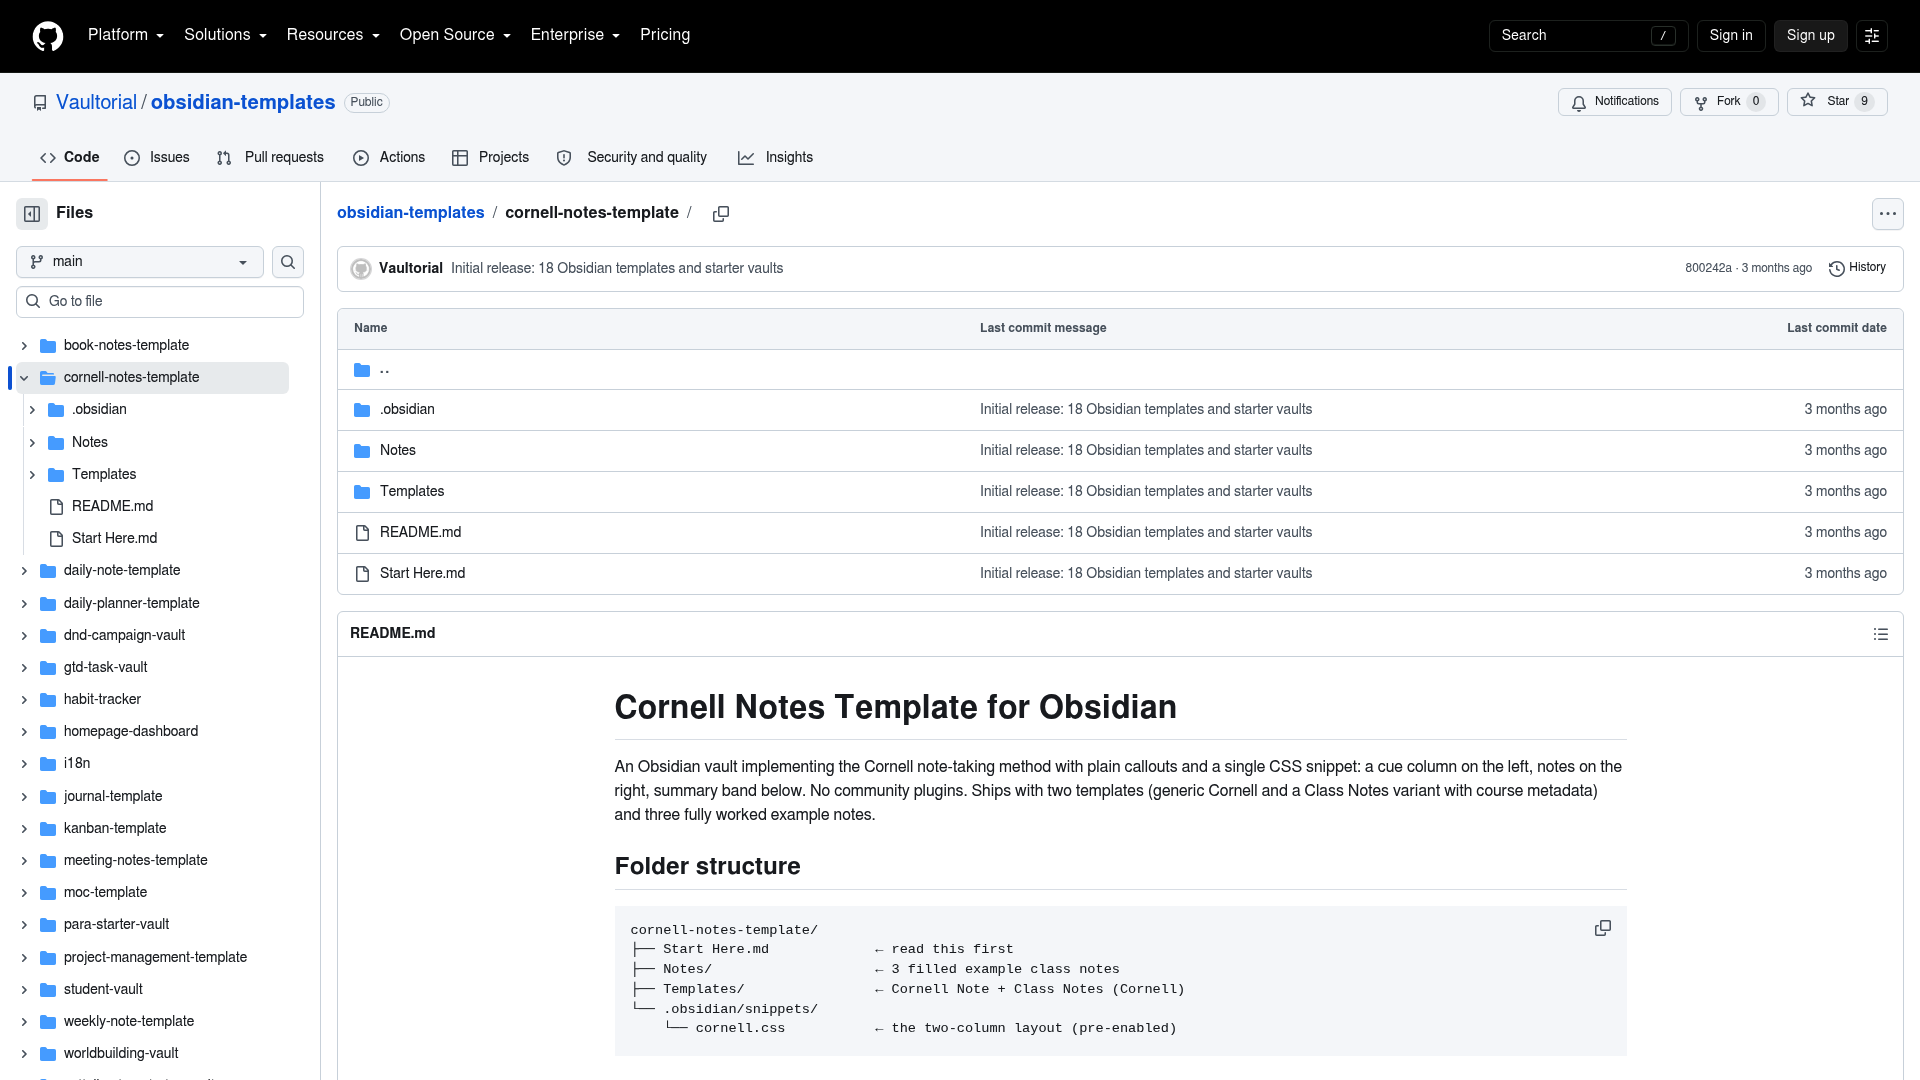Switch to the Pull requests tab
Screen dimensions: 1920x1080
[270, 158]
